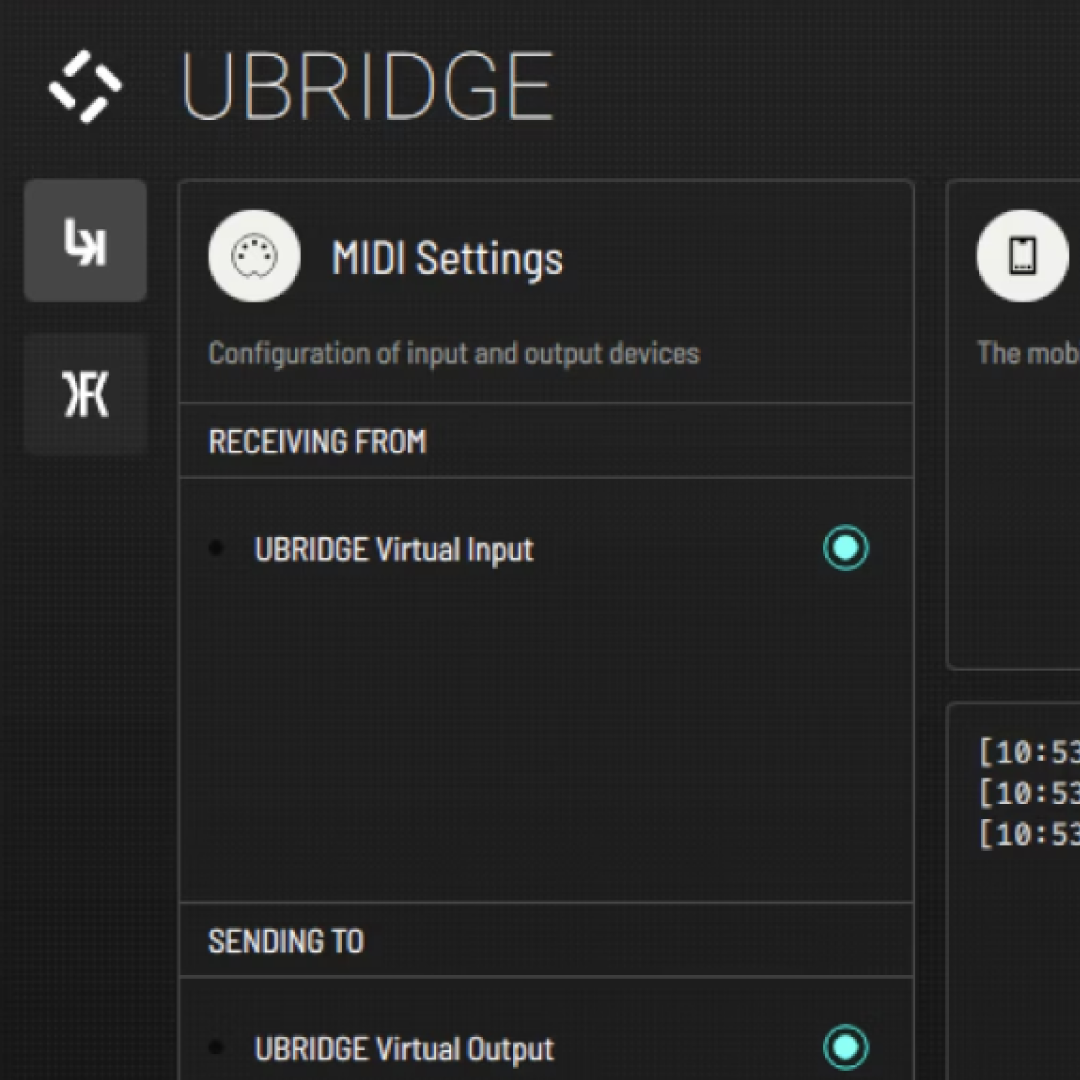Click the MIDI Settings heading
The width and height of the screenshot is (1080, 1080).
pyautogui.click(x=447, y=258)
